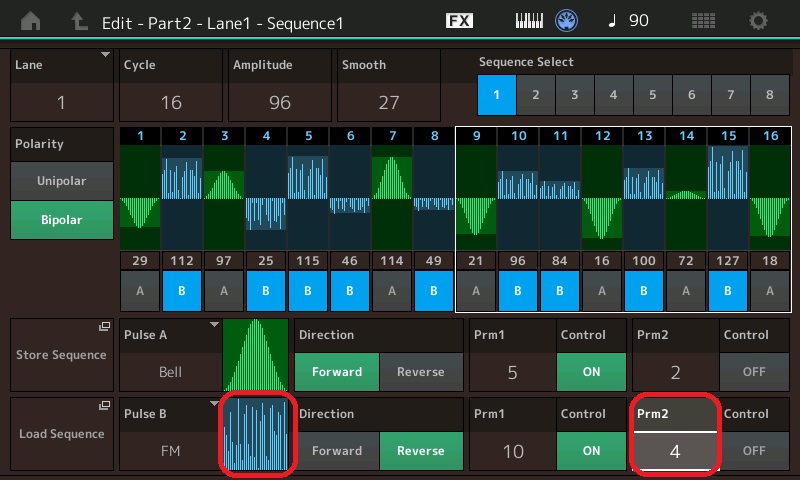Select Sequence 8 in Sequence Select
This screenshot has width=800, height=480.
pos(769,95)
